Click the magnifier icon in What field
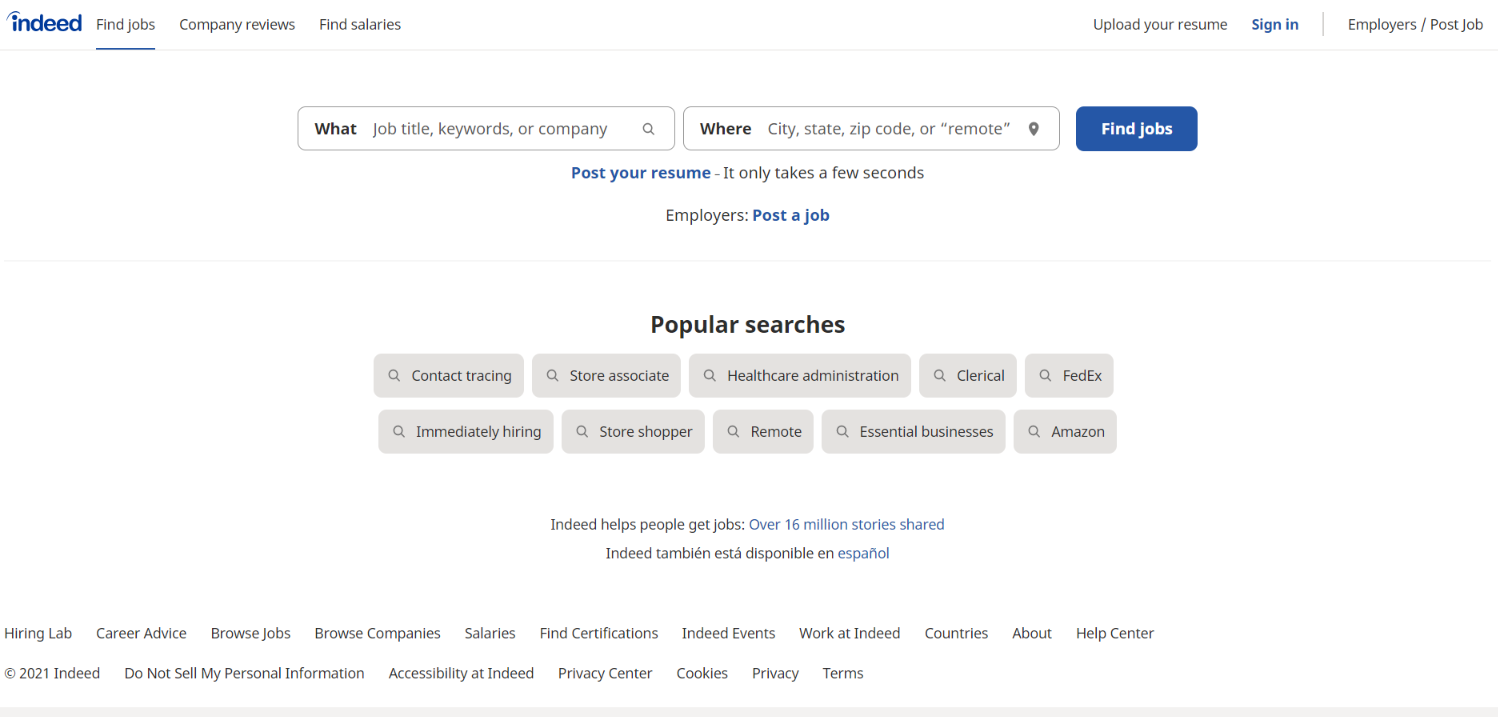The width and height of the screenshot is (1498, 717). pyautogui.click(x=648, y=129)
